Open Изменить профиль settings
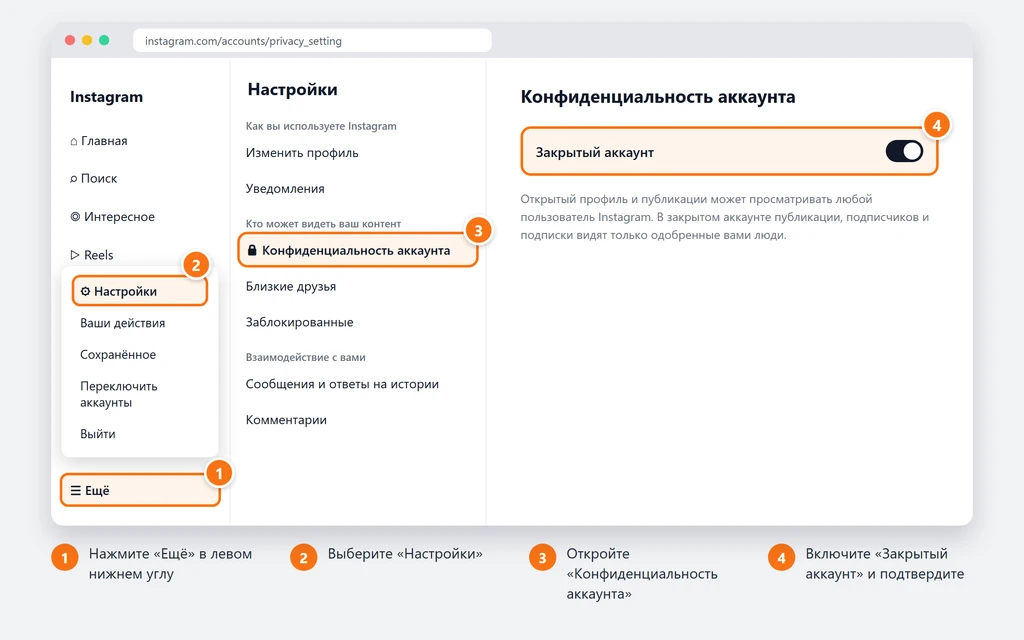This screenshot has height=640, width=1024. (302, 153)
